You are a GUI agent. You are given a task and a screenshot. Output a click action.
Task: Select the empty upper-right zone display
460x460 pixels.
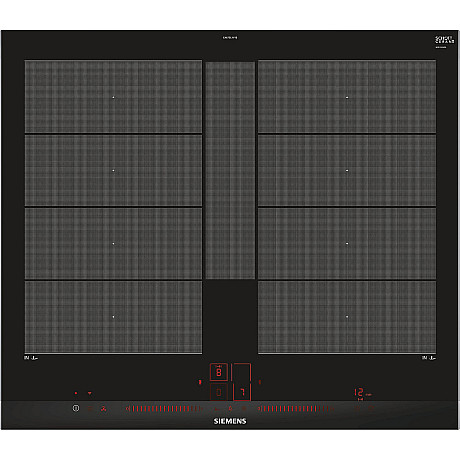pos(242,372)
